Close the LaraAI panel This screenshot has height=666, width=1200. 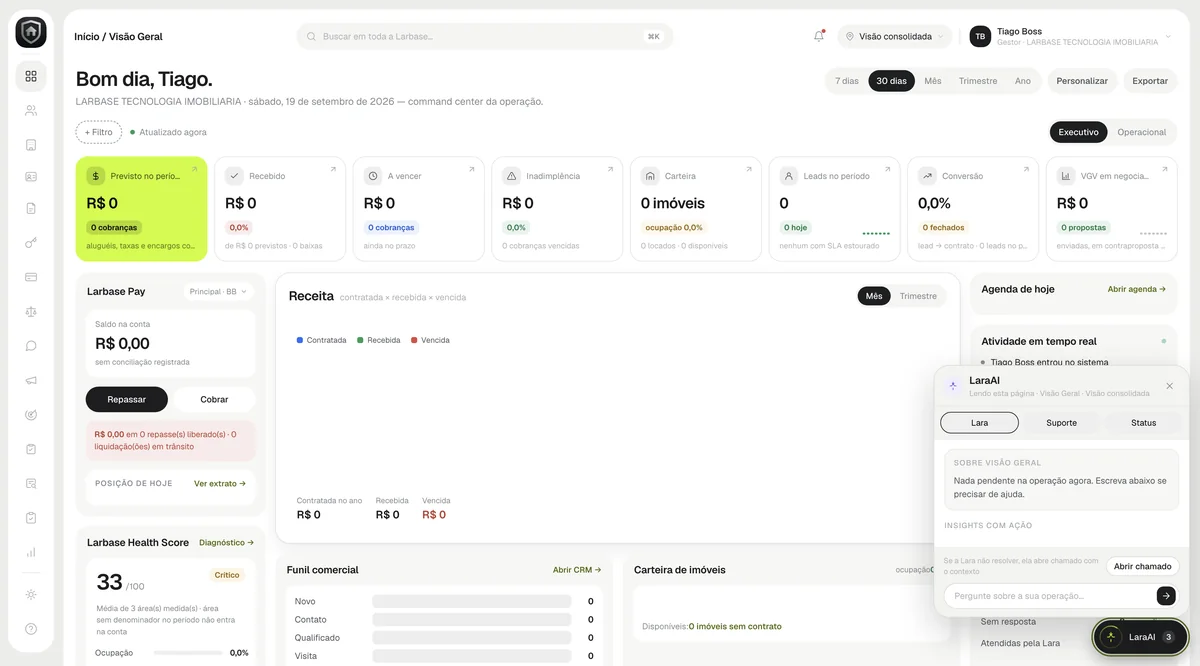tap(1169, 386)
